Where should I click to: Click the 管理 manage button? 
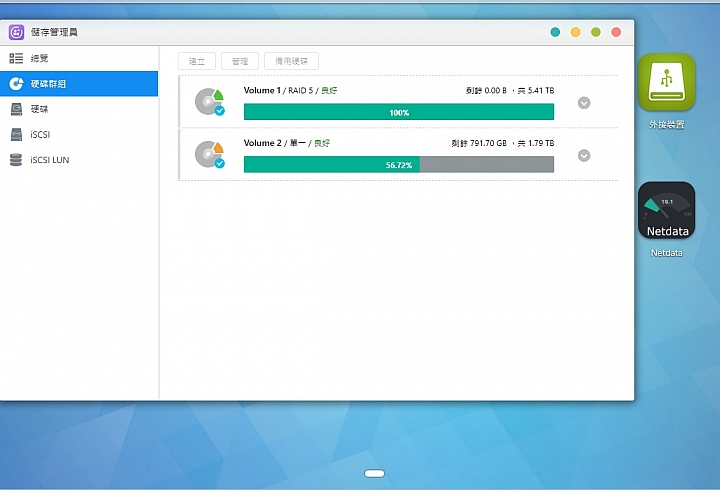pyautogui.click(x=240, y=61)
